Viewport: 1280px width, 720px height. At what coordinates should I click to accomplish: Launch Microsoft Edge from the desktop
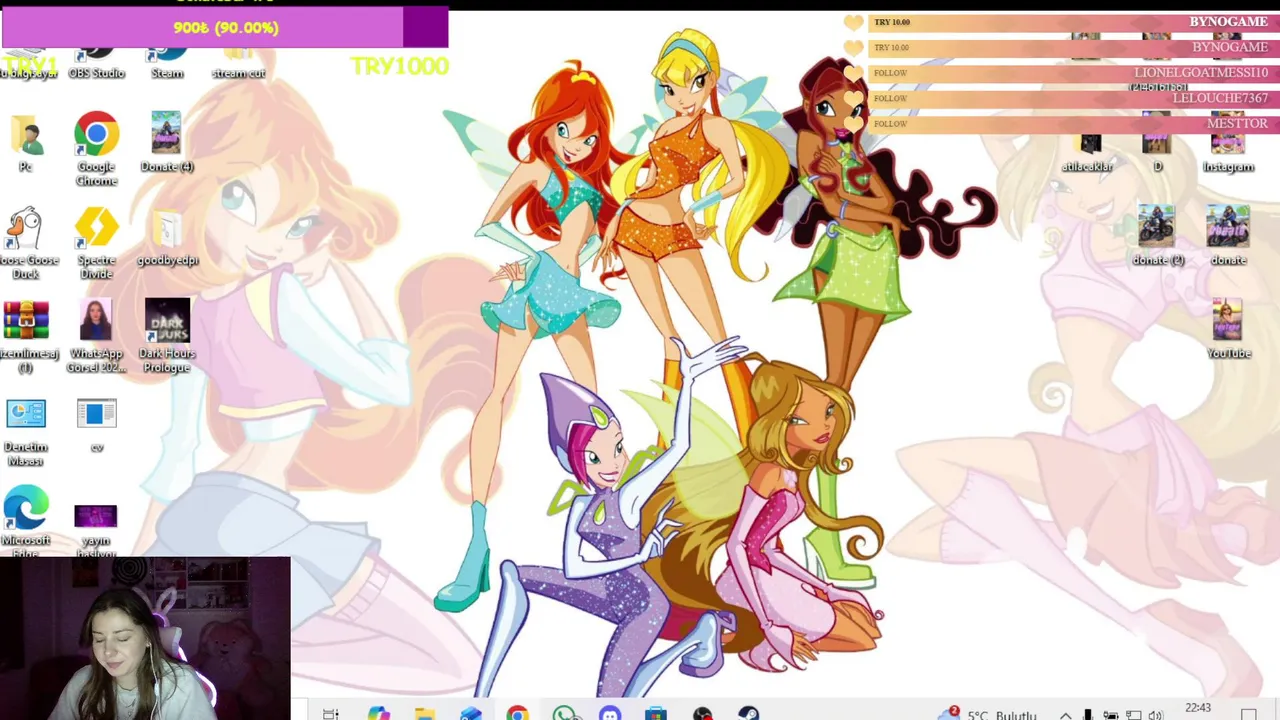26,522
